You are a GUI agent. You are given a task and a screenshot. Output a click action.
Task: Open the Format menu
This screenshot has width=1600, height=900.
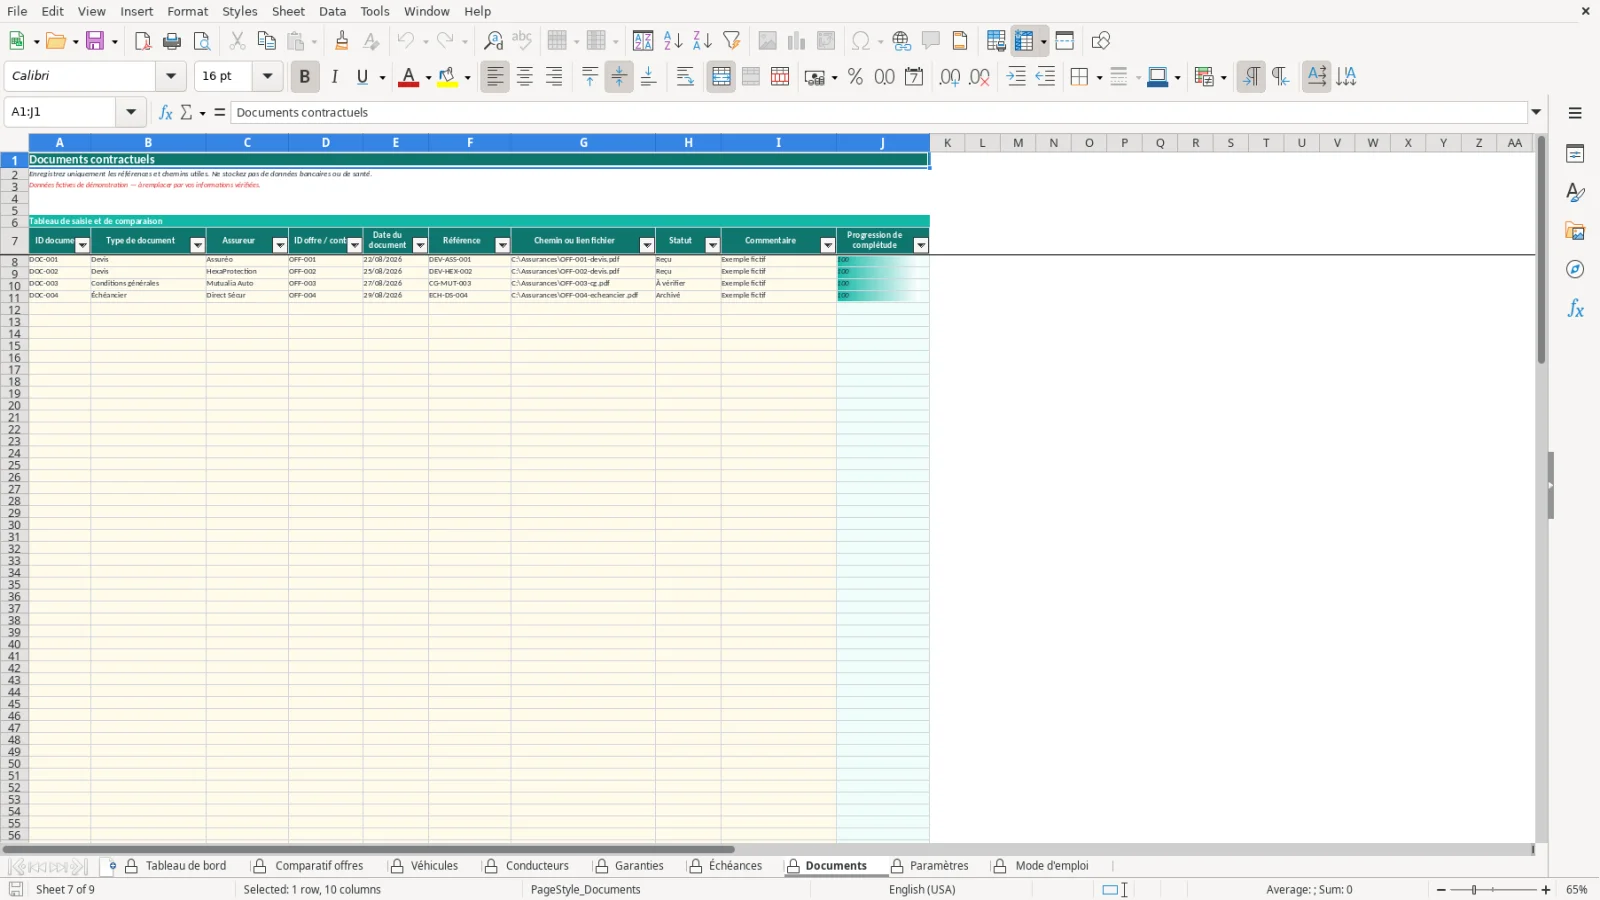[x=188, y=11]
